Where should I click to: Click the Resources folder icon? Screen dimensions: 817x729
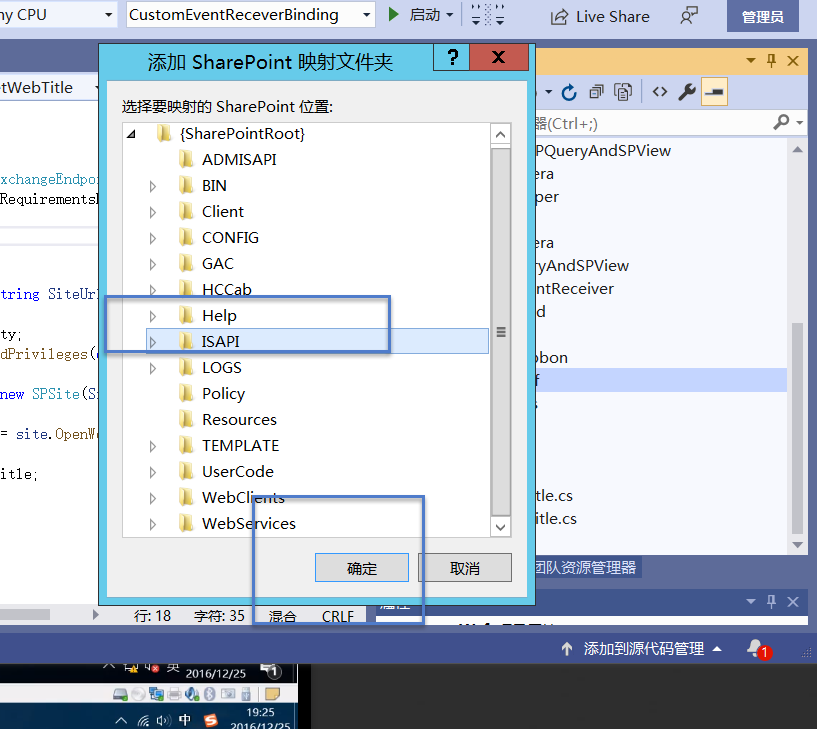(x=187, y=419)
